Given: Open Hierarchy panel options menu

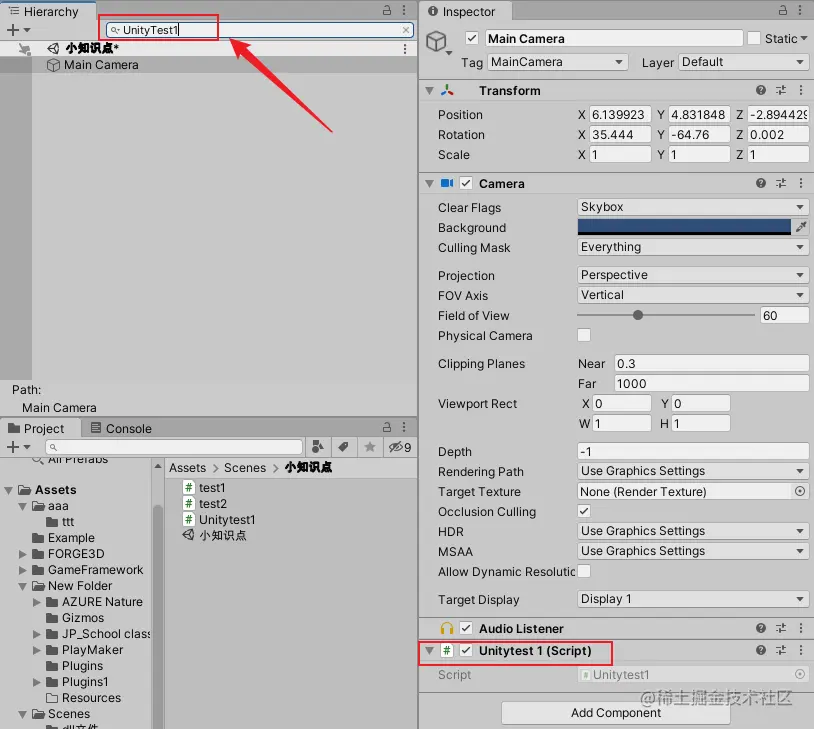Looking at the screenshot, I should (404, 10).
